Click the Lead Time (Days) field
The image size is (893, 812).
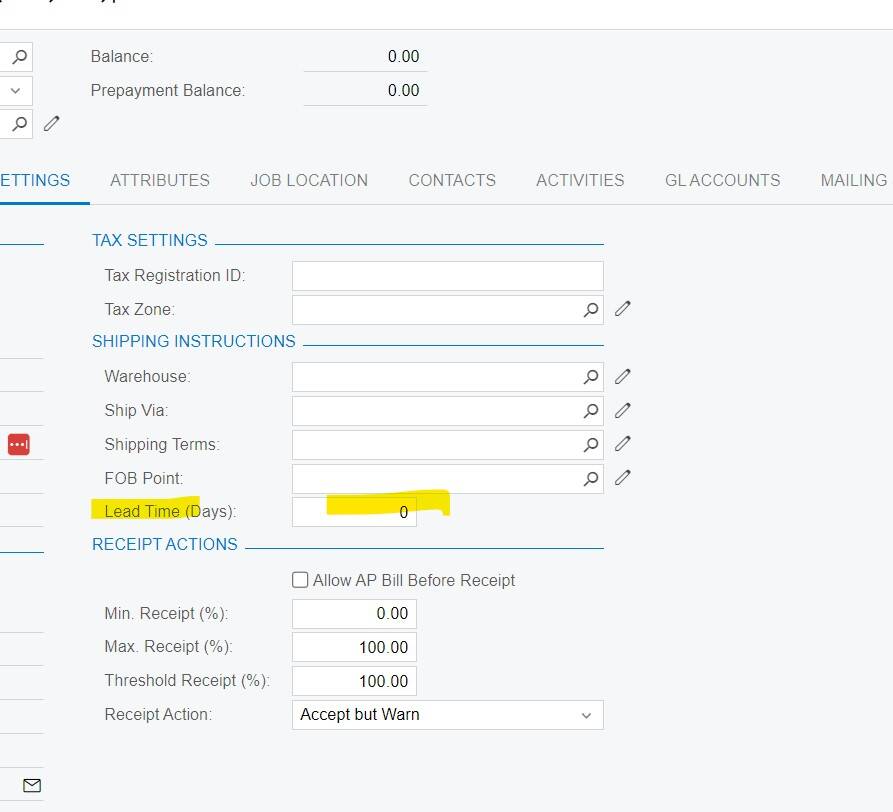(355, 512)
